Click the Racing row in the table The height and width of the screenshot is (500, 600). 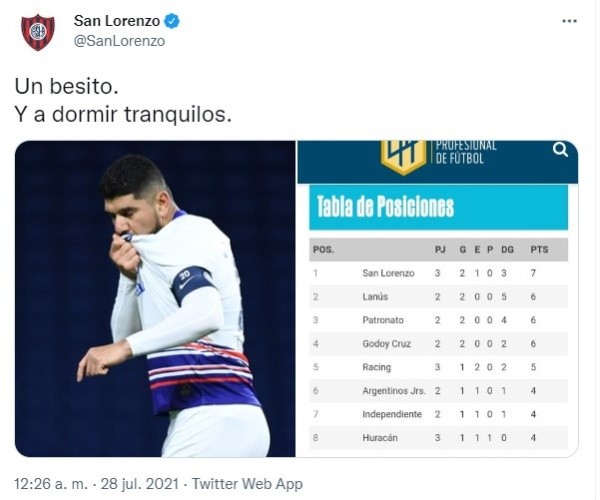[x=438, y=367]
